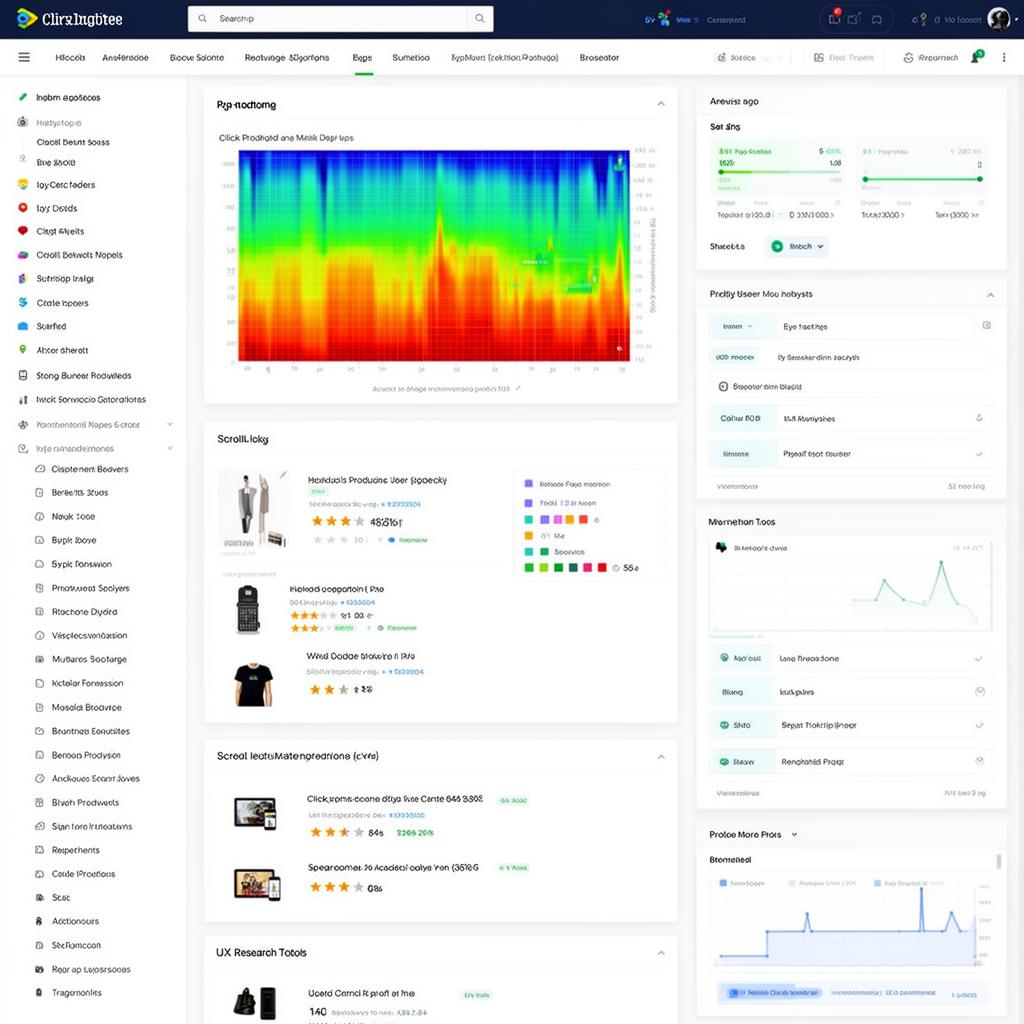
Task: Toggle the green square in the scroll legend
Action: 527,567
